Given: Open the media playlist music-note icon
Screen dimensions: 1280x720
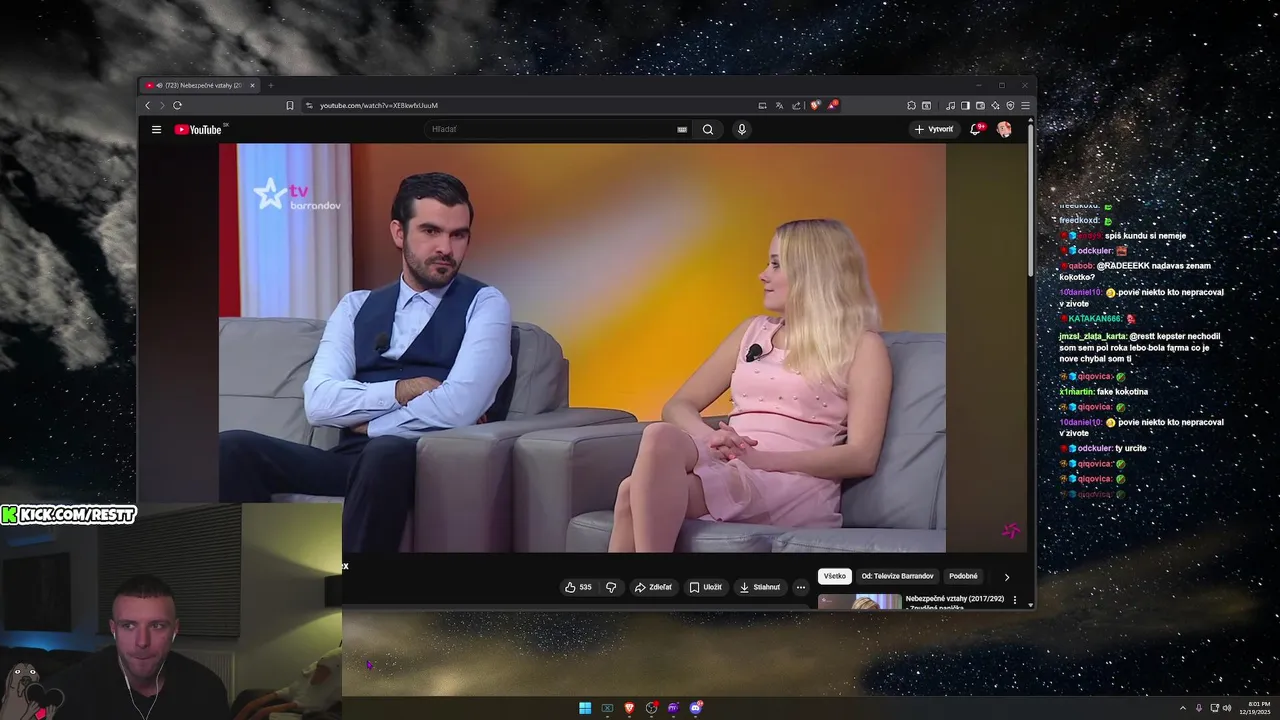Looking at the screenshot, I should 950,105.
